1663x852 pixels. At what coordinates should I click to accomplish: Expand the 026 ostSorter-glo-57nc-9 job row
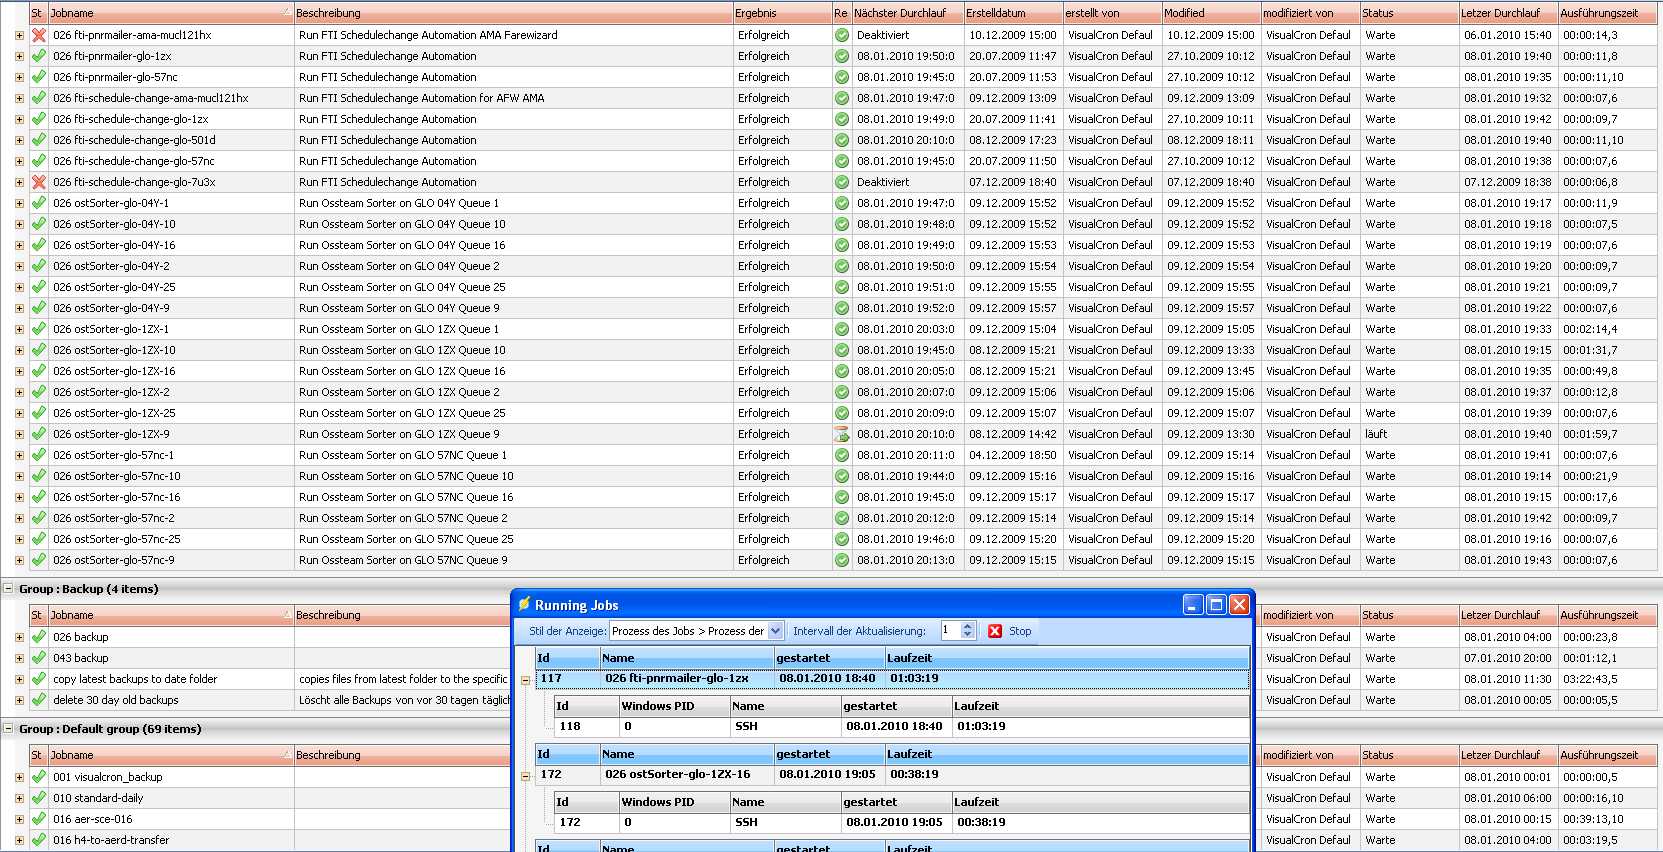click(19, 560)
